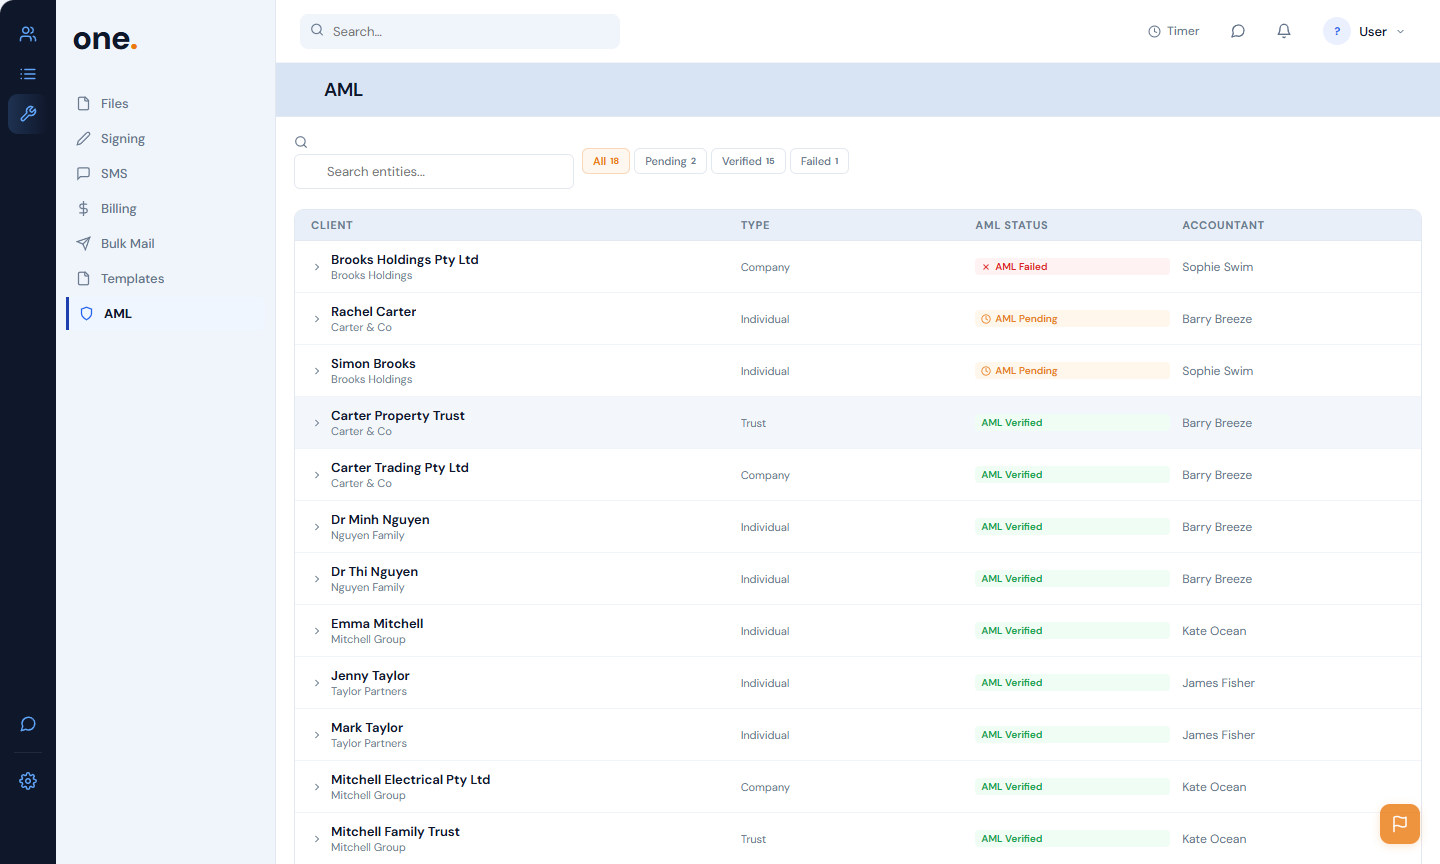
Task: Focus the top Search field
Action: [460, 31]
